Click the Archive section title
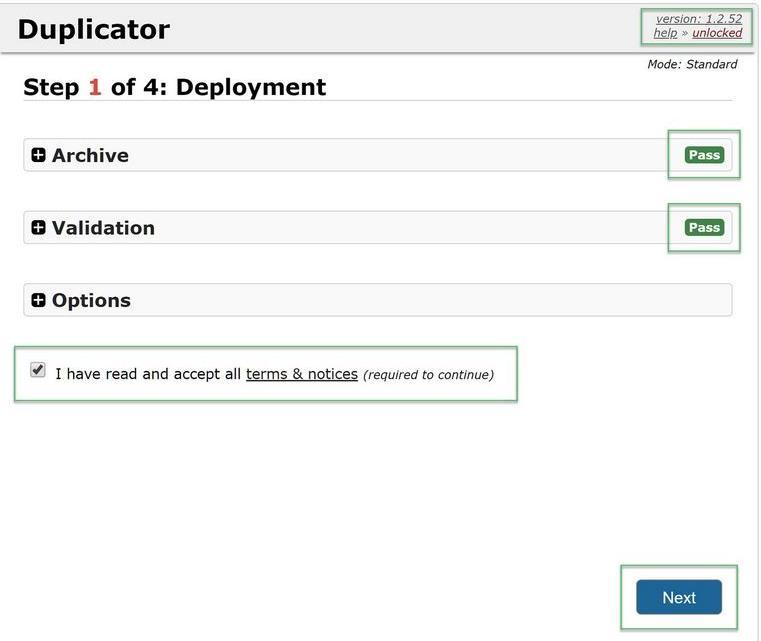 pos(90,155)
